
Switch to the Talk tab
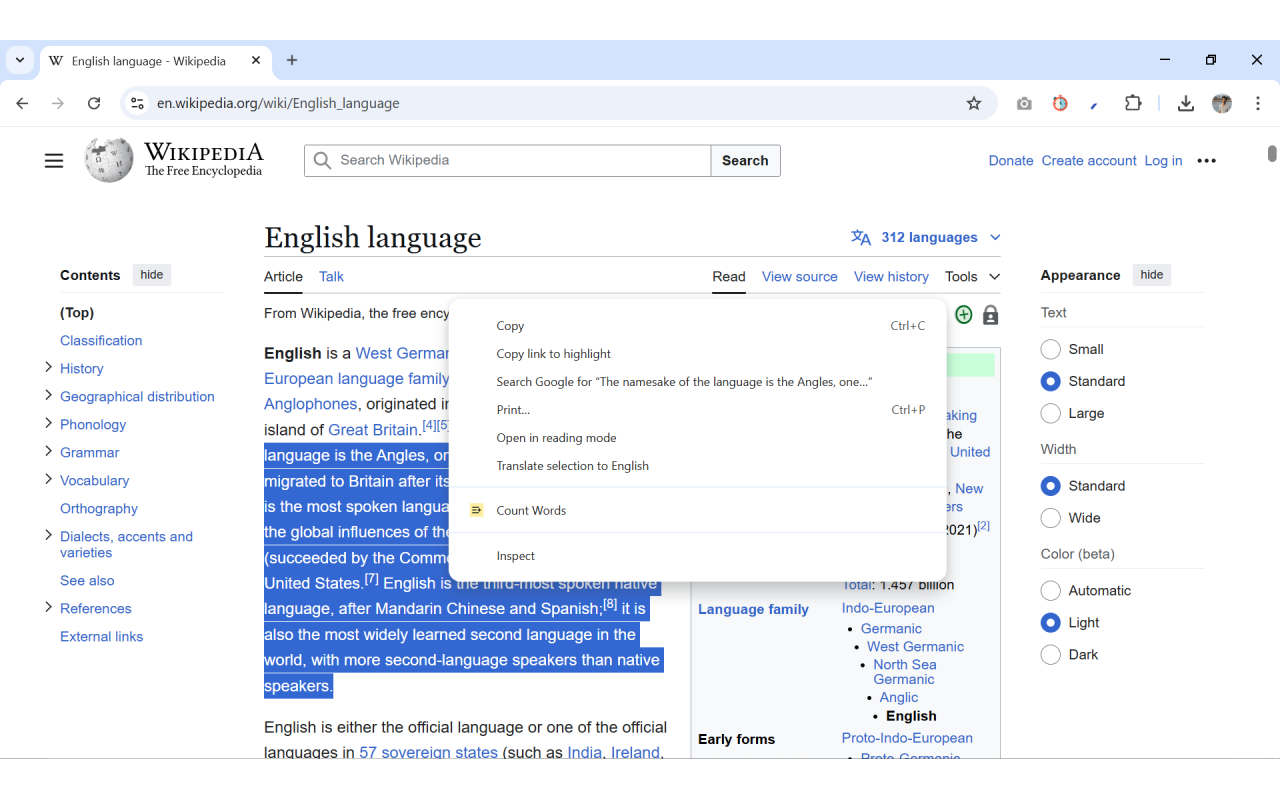click(x=331, y=276)
